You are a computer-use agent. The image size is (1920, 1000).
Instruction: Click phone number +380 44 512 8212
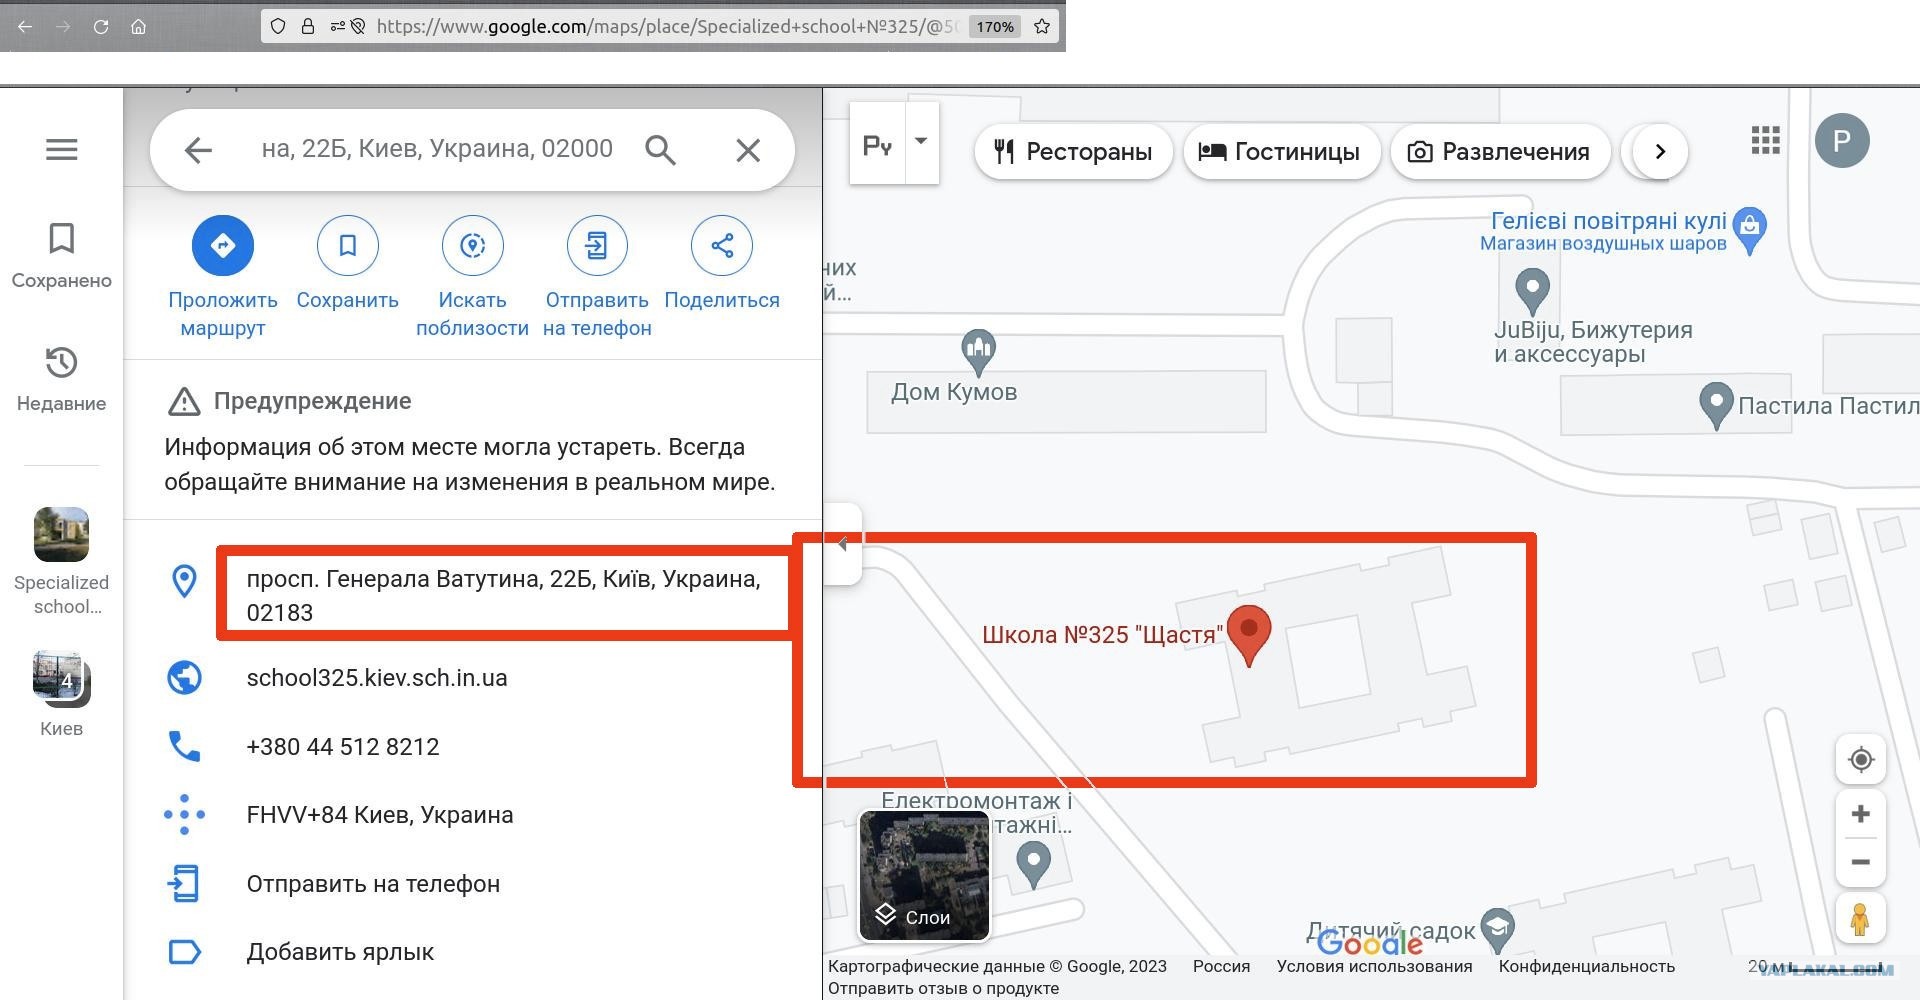pyautogui.click(x=343, y=747)
